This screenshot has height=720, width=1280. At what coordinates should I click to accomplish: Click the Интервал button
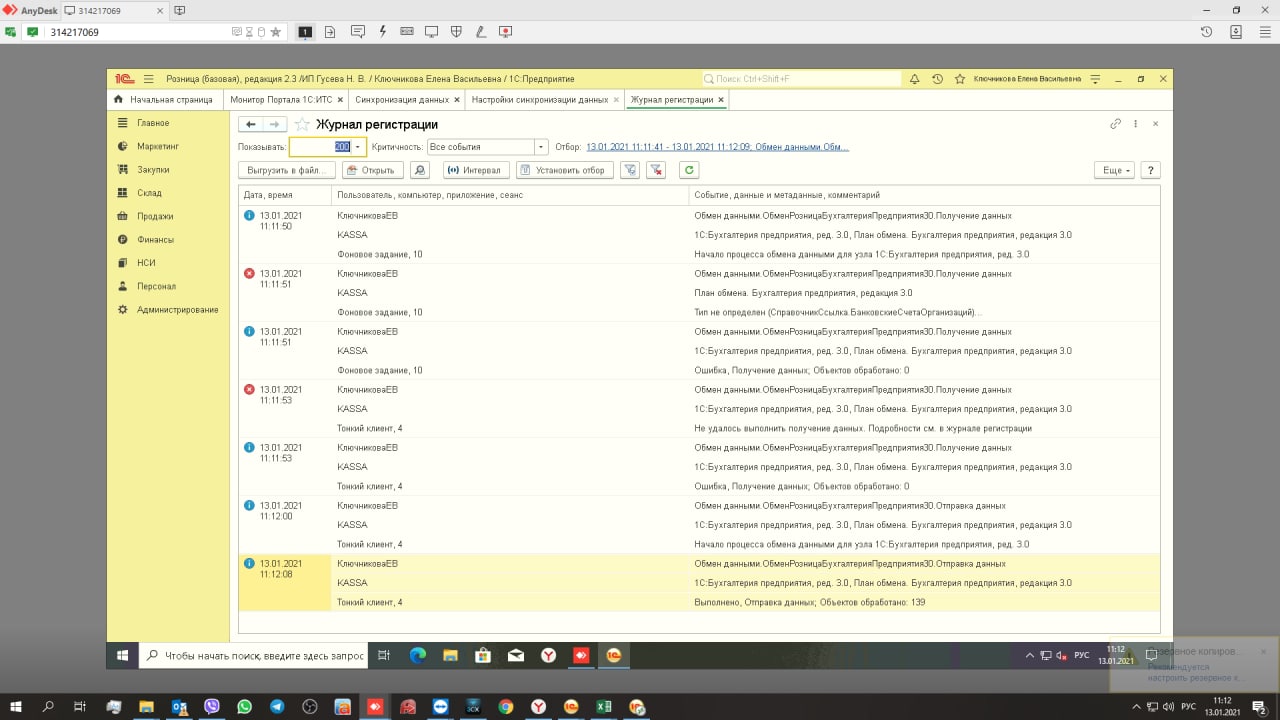pyautogui.click(x=476, y=170)
